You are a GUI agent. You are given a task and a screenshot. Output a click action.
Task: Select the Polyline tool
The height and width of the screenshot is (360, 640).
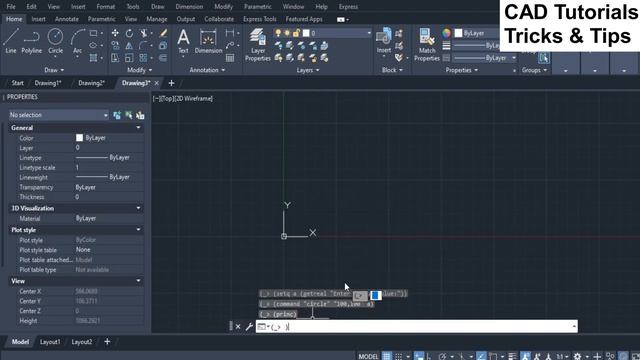[x=31, y=41]
